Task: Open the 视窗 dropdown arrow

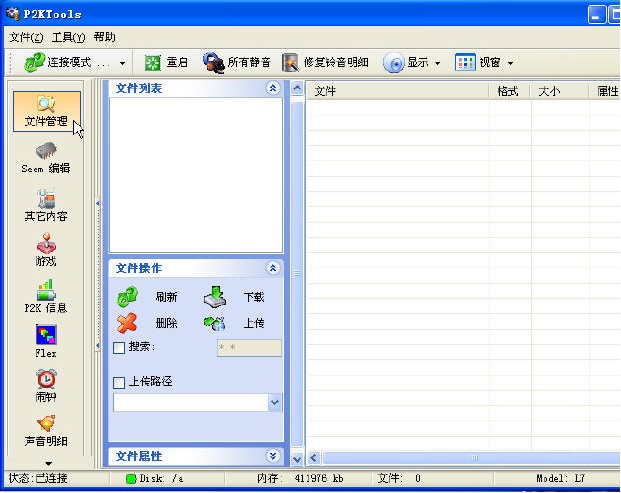Action: tap(510, 63)
